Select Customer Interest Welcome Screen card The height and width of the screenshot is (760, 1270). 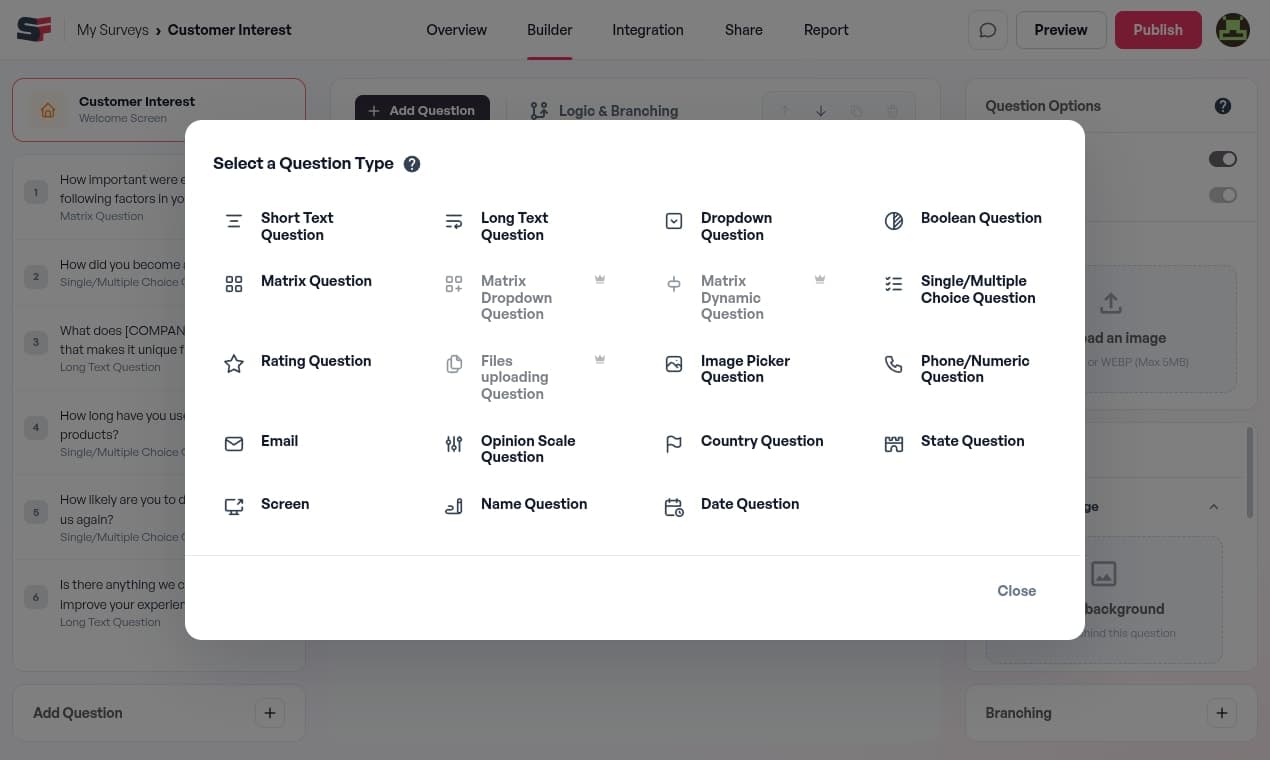point(159,110)
